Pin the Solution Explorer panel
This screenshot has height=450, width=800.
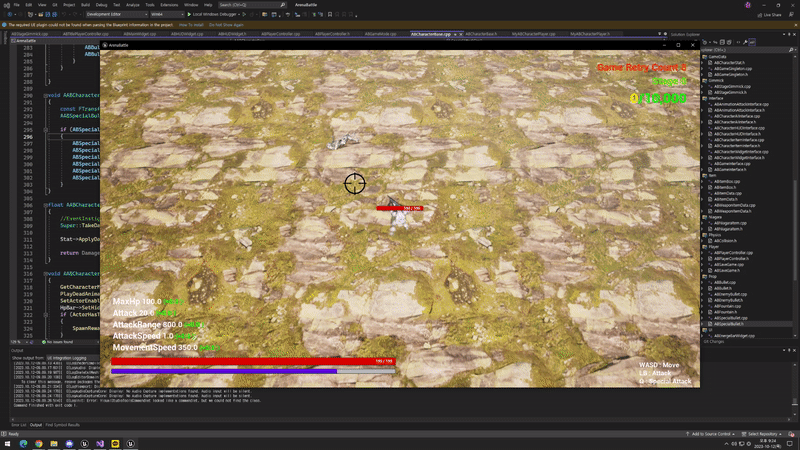pyautogui.click(x=789, y=34)
